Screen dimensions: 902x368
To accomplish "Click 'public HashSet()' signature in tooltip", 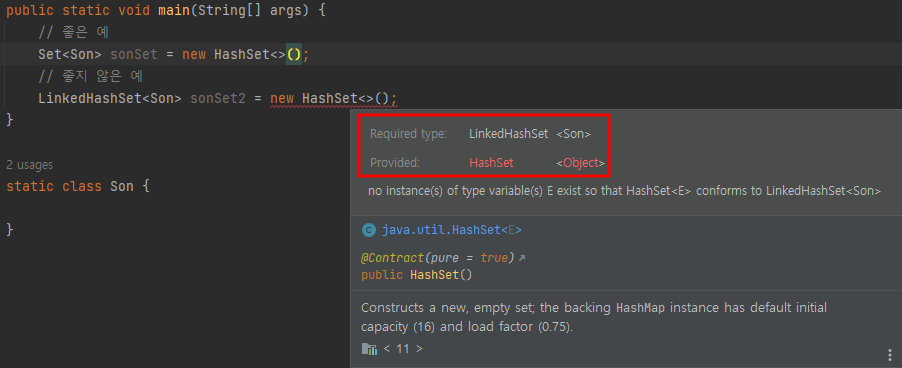I will (x=416, y=275).
